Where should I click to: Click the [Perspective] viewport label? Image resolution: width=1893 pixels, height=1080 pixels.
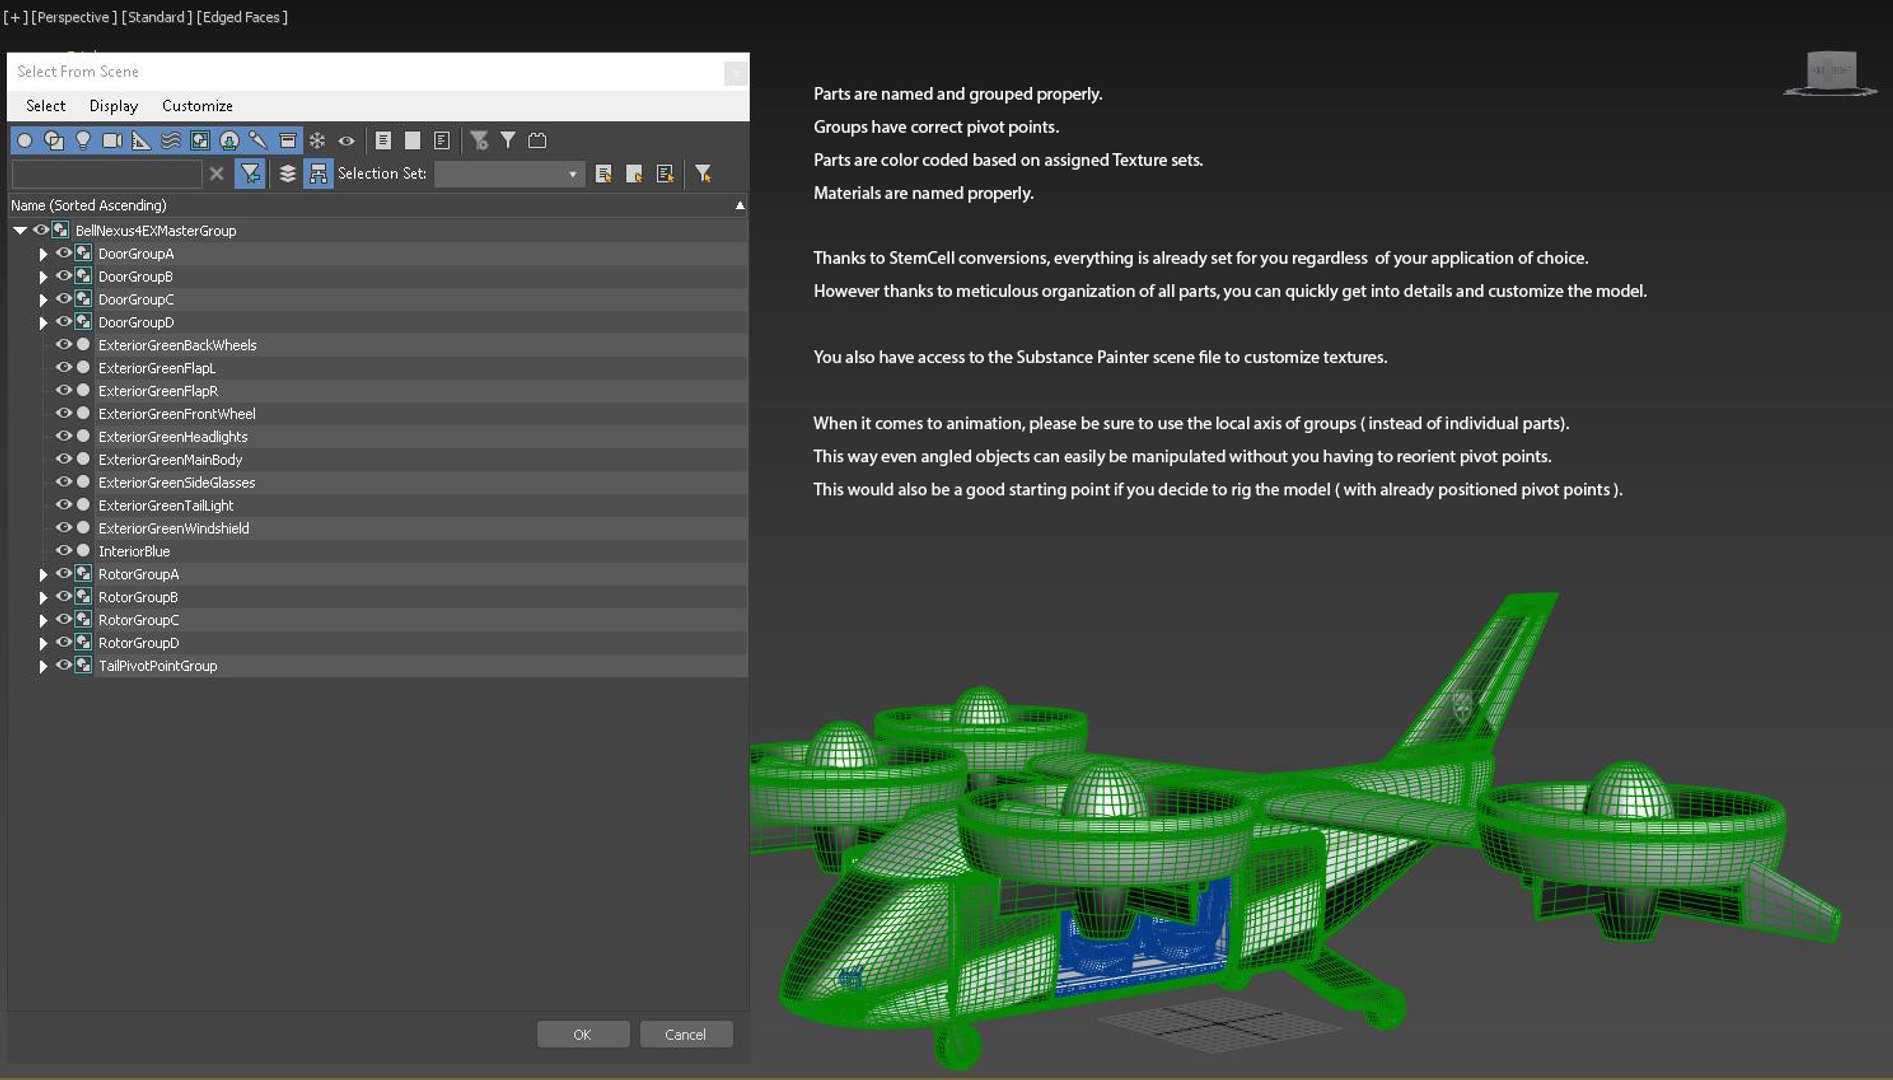pos(72,17)
